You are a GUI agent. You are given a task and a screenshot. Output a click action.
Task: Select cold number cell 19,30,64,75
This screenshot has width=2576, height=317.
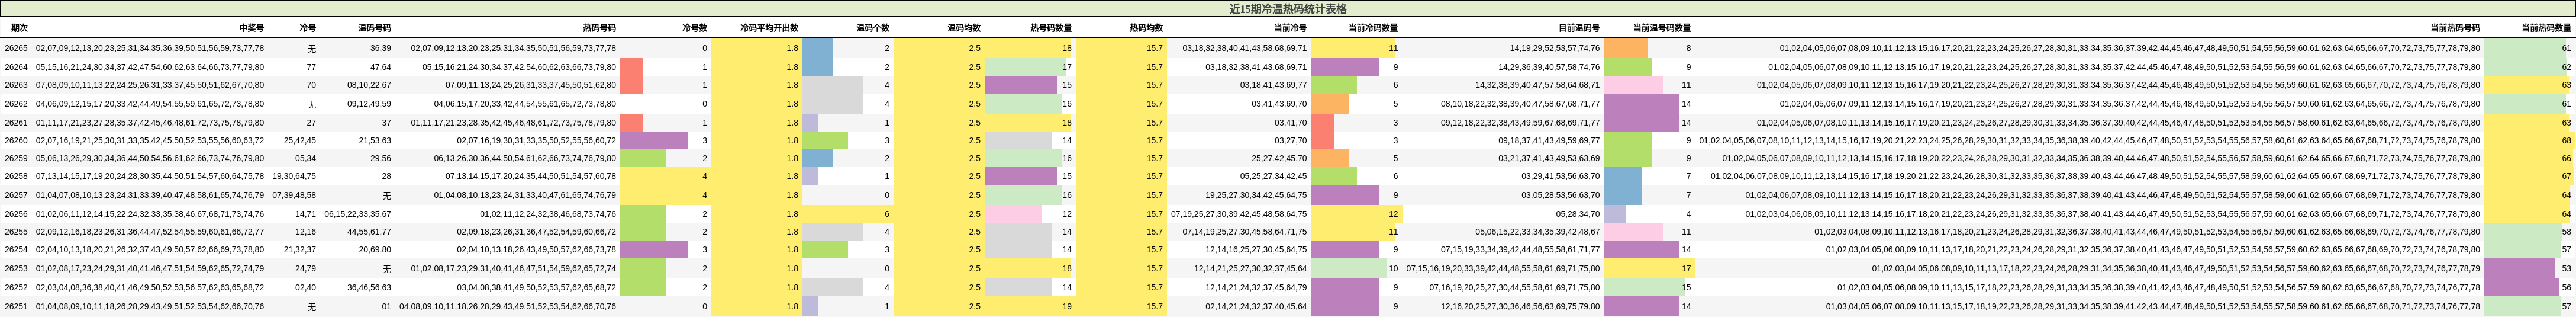point(294,176)
